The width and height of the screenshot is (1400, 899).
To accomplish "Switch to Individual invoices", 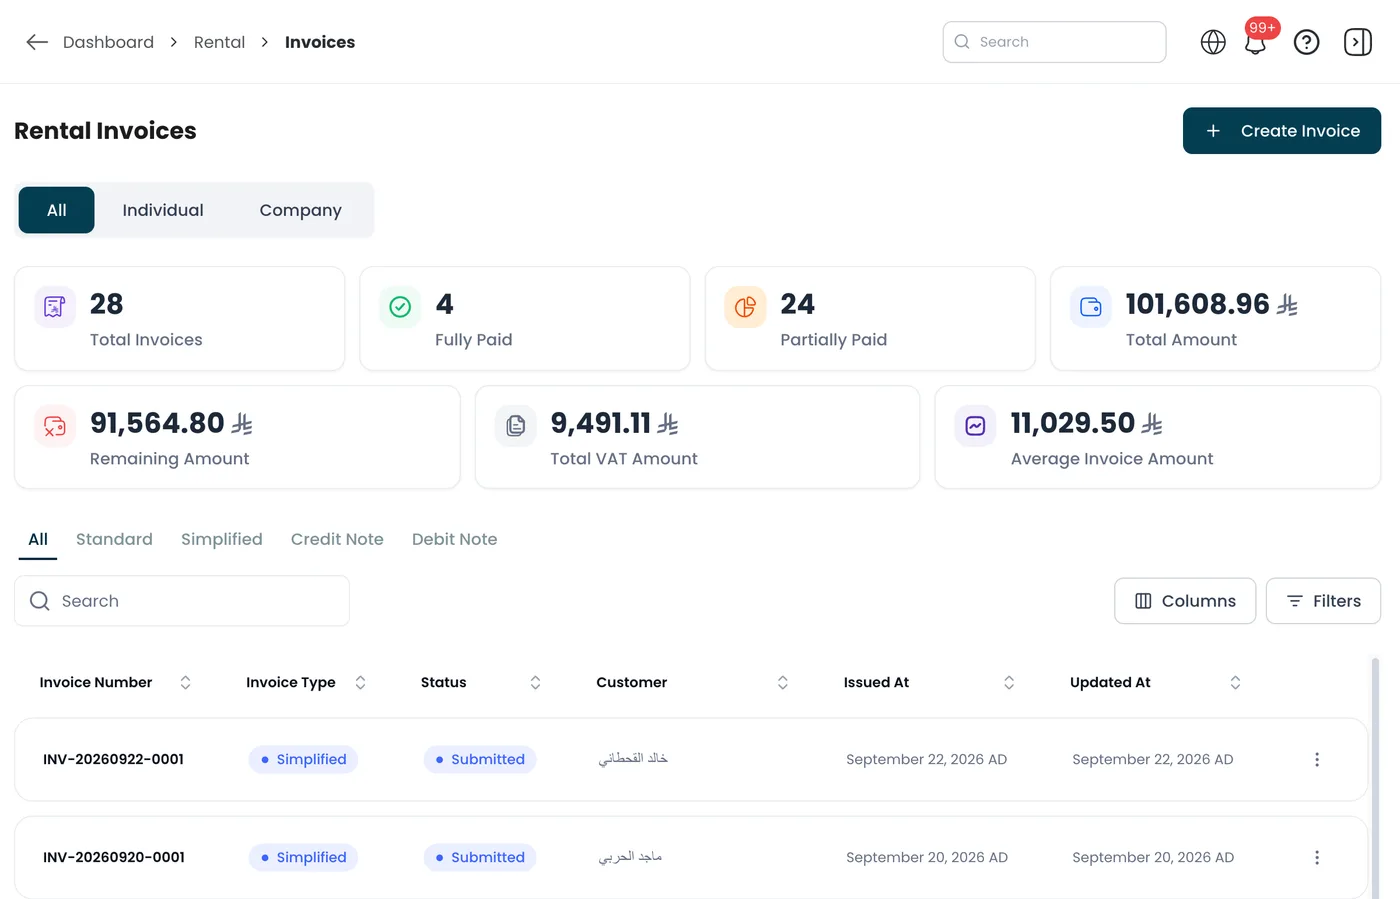I will click(x=163, y=210).
